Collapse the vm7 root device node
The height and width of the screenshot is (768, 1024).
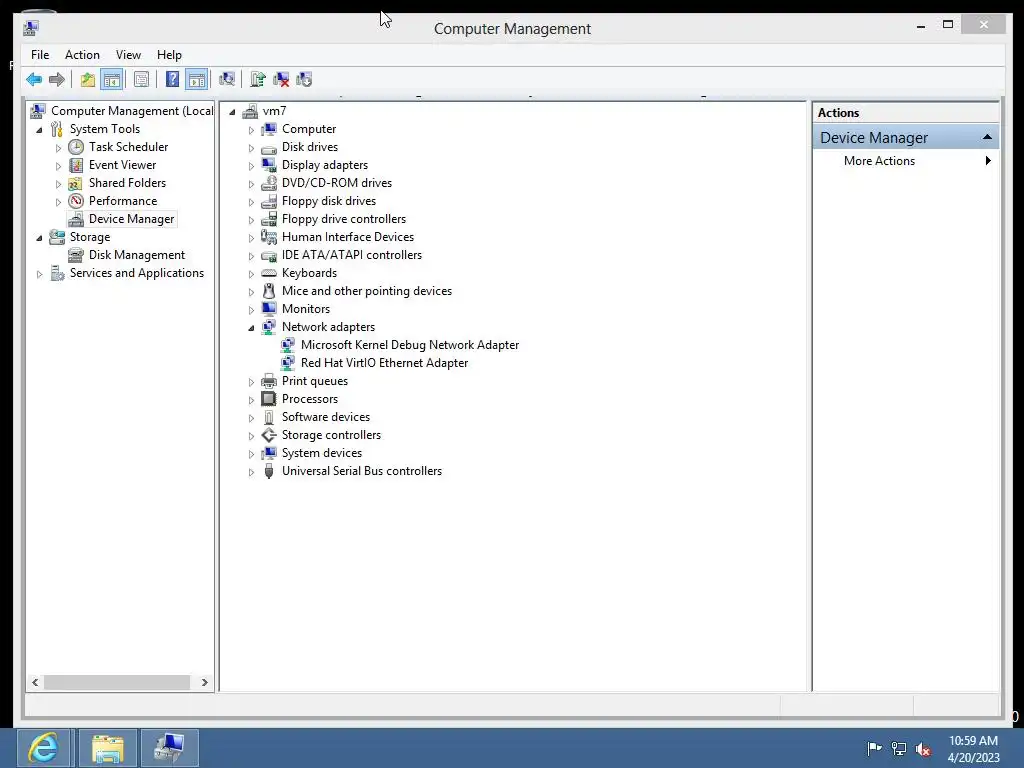[232, 112]
